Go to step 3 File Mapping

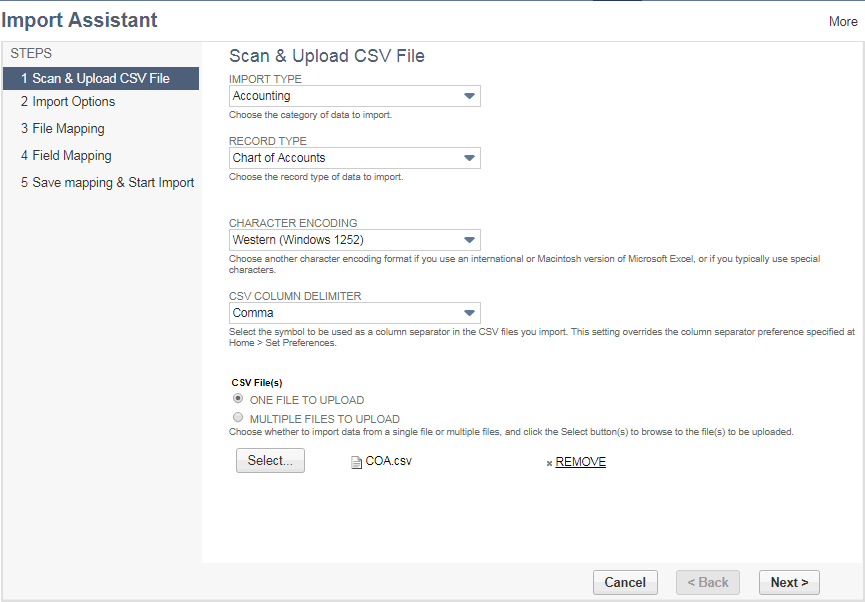[62, 128]
